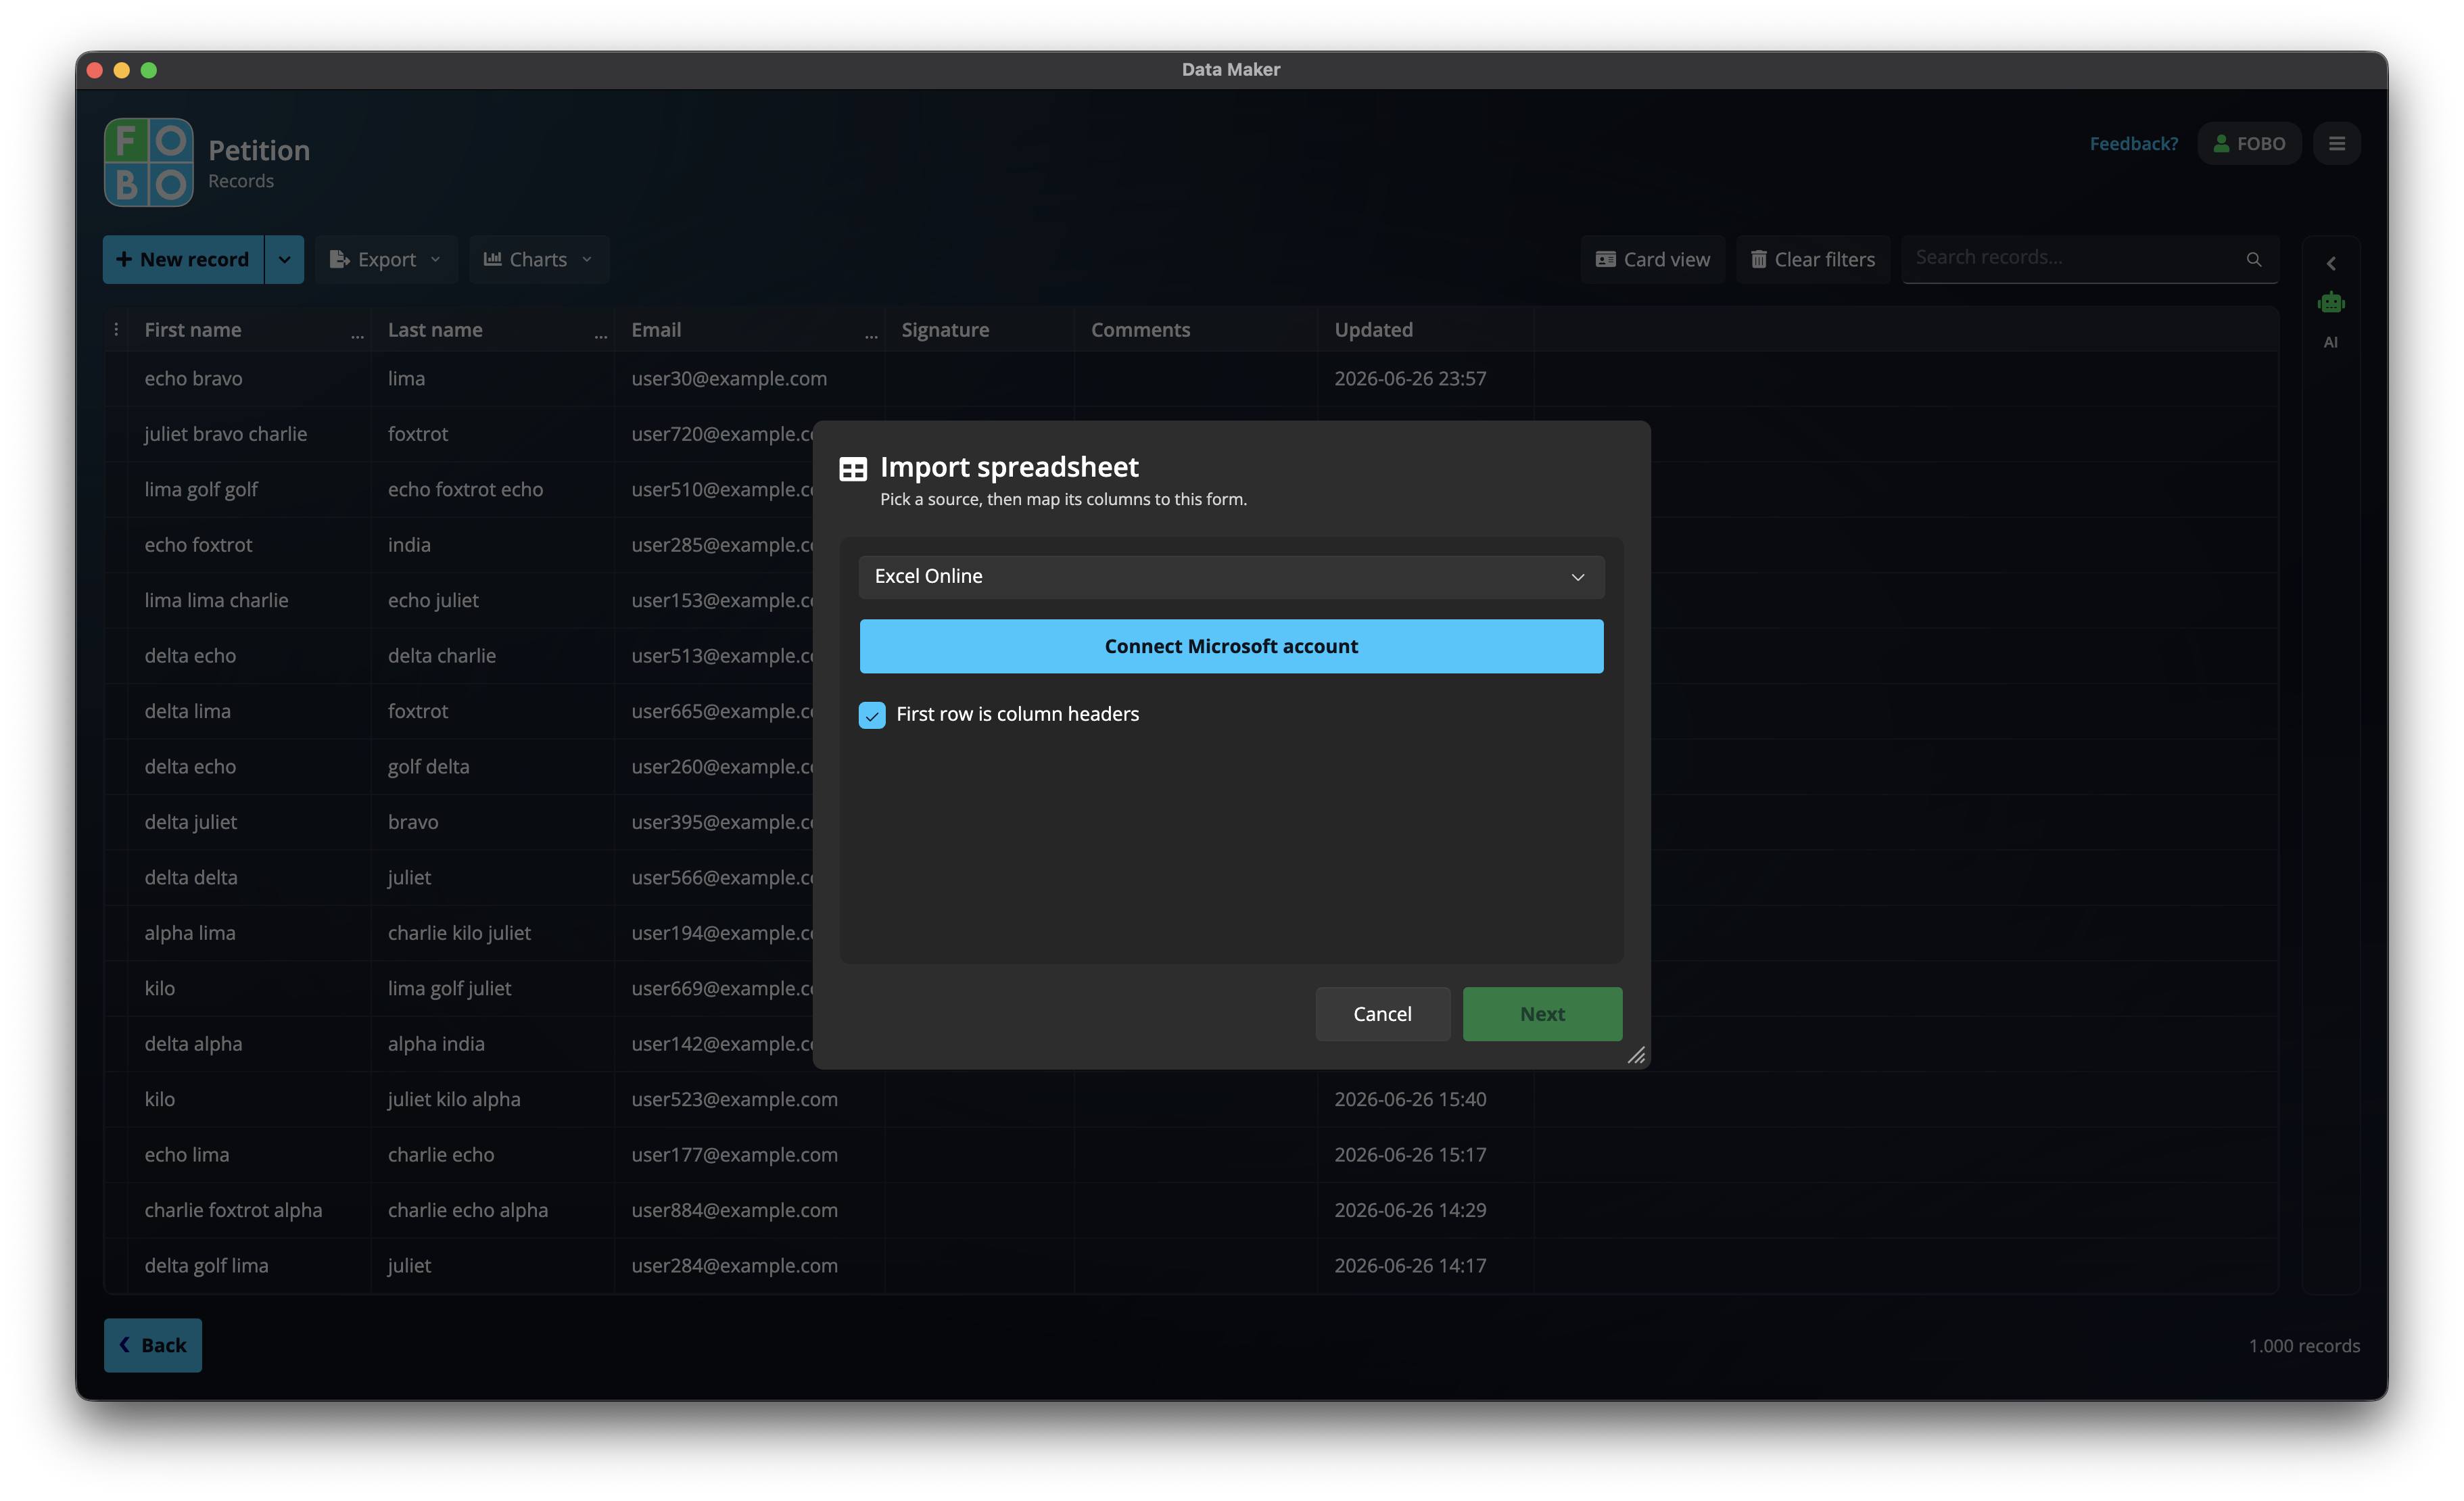Click the Import spreadsheet table icon
2464x1501 pixels.
click(853, 469)
